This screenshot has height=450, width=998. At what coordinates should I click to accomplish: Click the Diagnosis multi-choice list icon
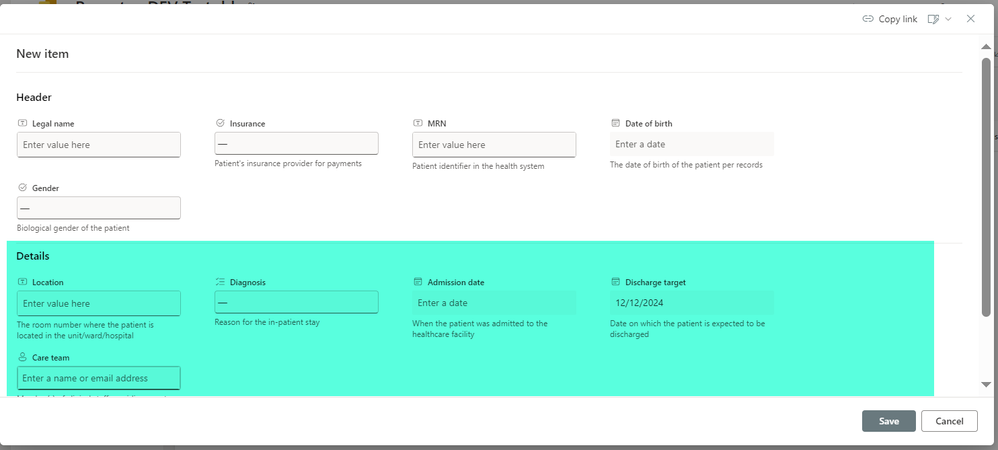point(220,281)
